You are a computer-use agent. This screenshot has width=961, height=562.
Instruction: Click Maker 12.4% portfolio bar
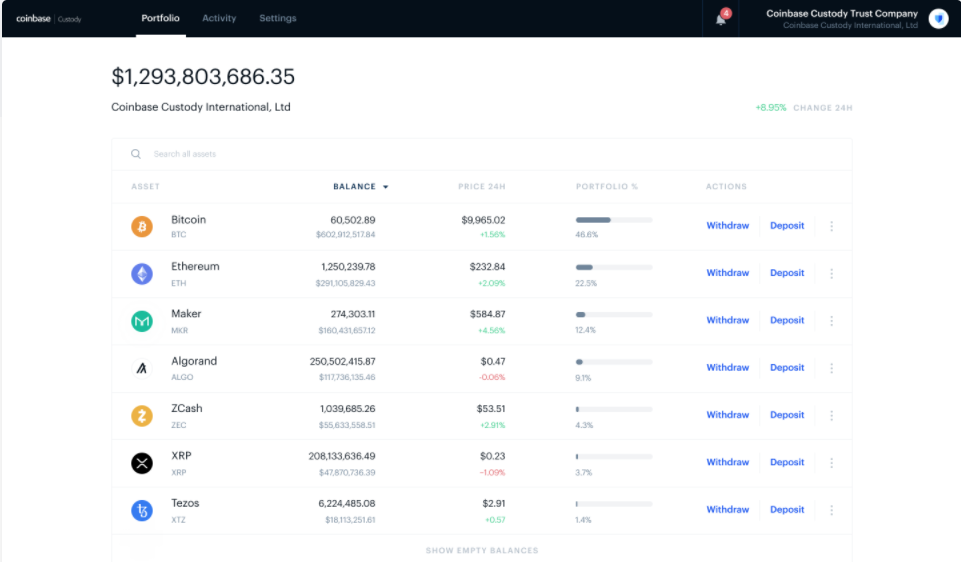point(614,314)
